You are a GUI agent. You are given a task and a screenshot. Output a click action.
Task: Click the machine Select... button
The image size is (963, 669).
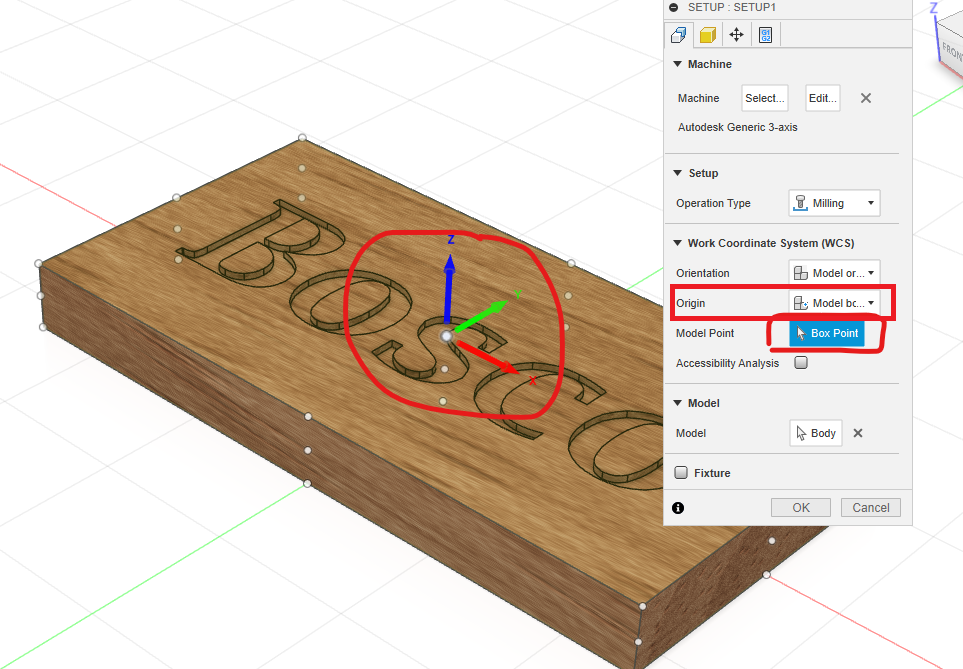click(765, 98)
